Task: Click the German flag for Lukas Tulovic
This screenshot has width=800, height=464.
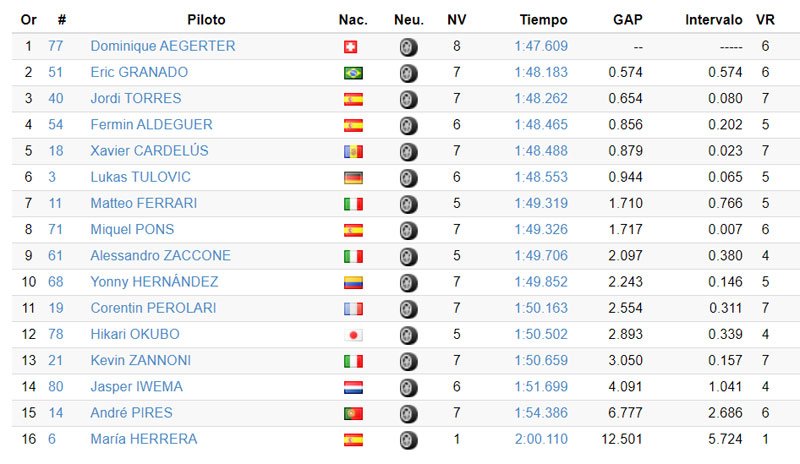Action: pyautogui.click(x=353, y=177)
